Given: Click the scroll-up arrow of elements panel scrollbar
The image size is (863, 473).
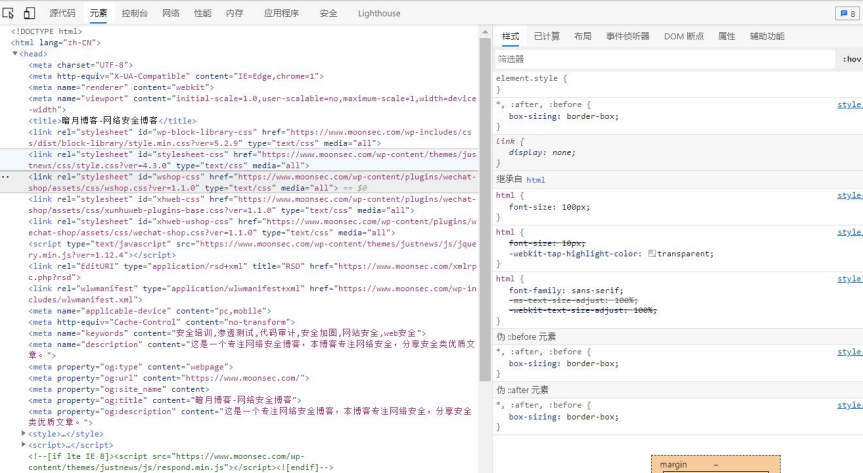Looking at the screenshot, I should 485,32.
